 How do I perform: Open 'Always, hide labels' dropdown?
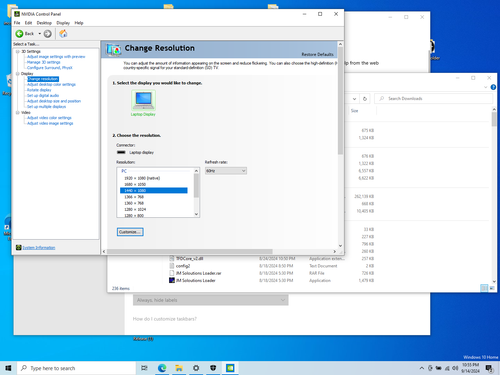click(211, 300)
